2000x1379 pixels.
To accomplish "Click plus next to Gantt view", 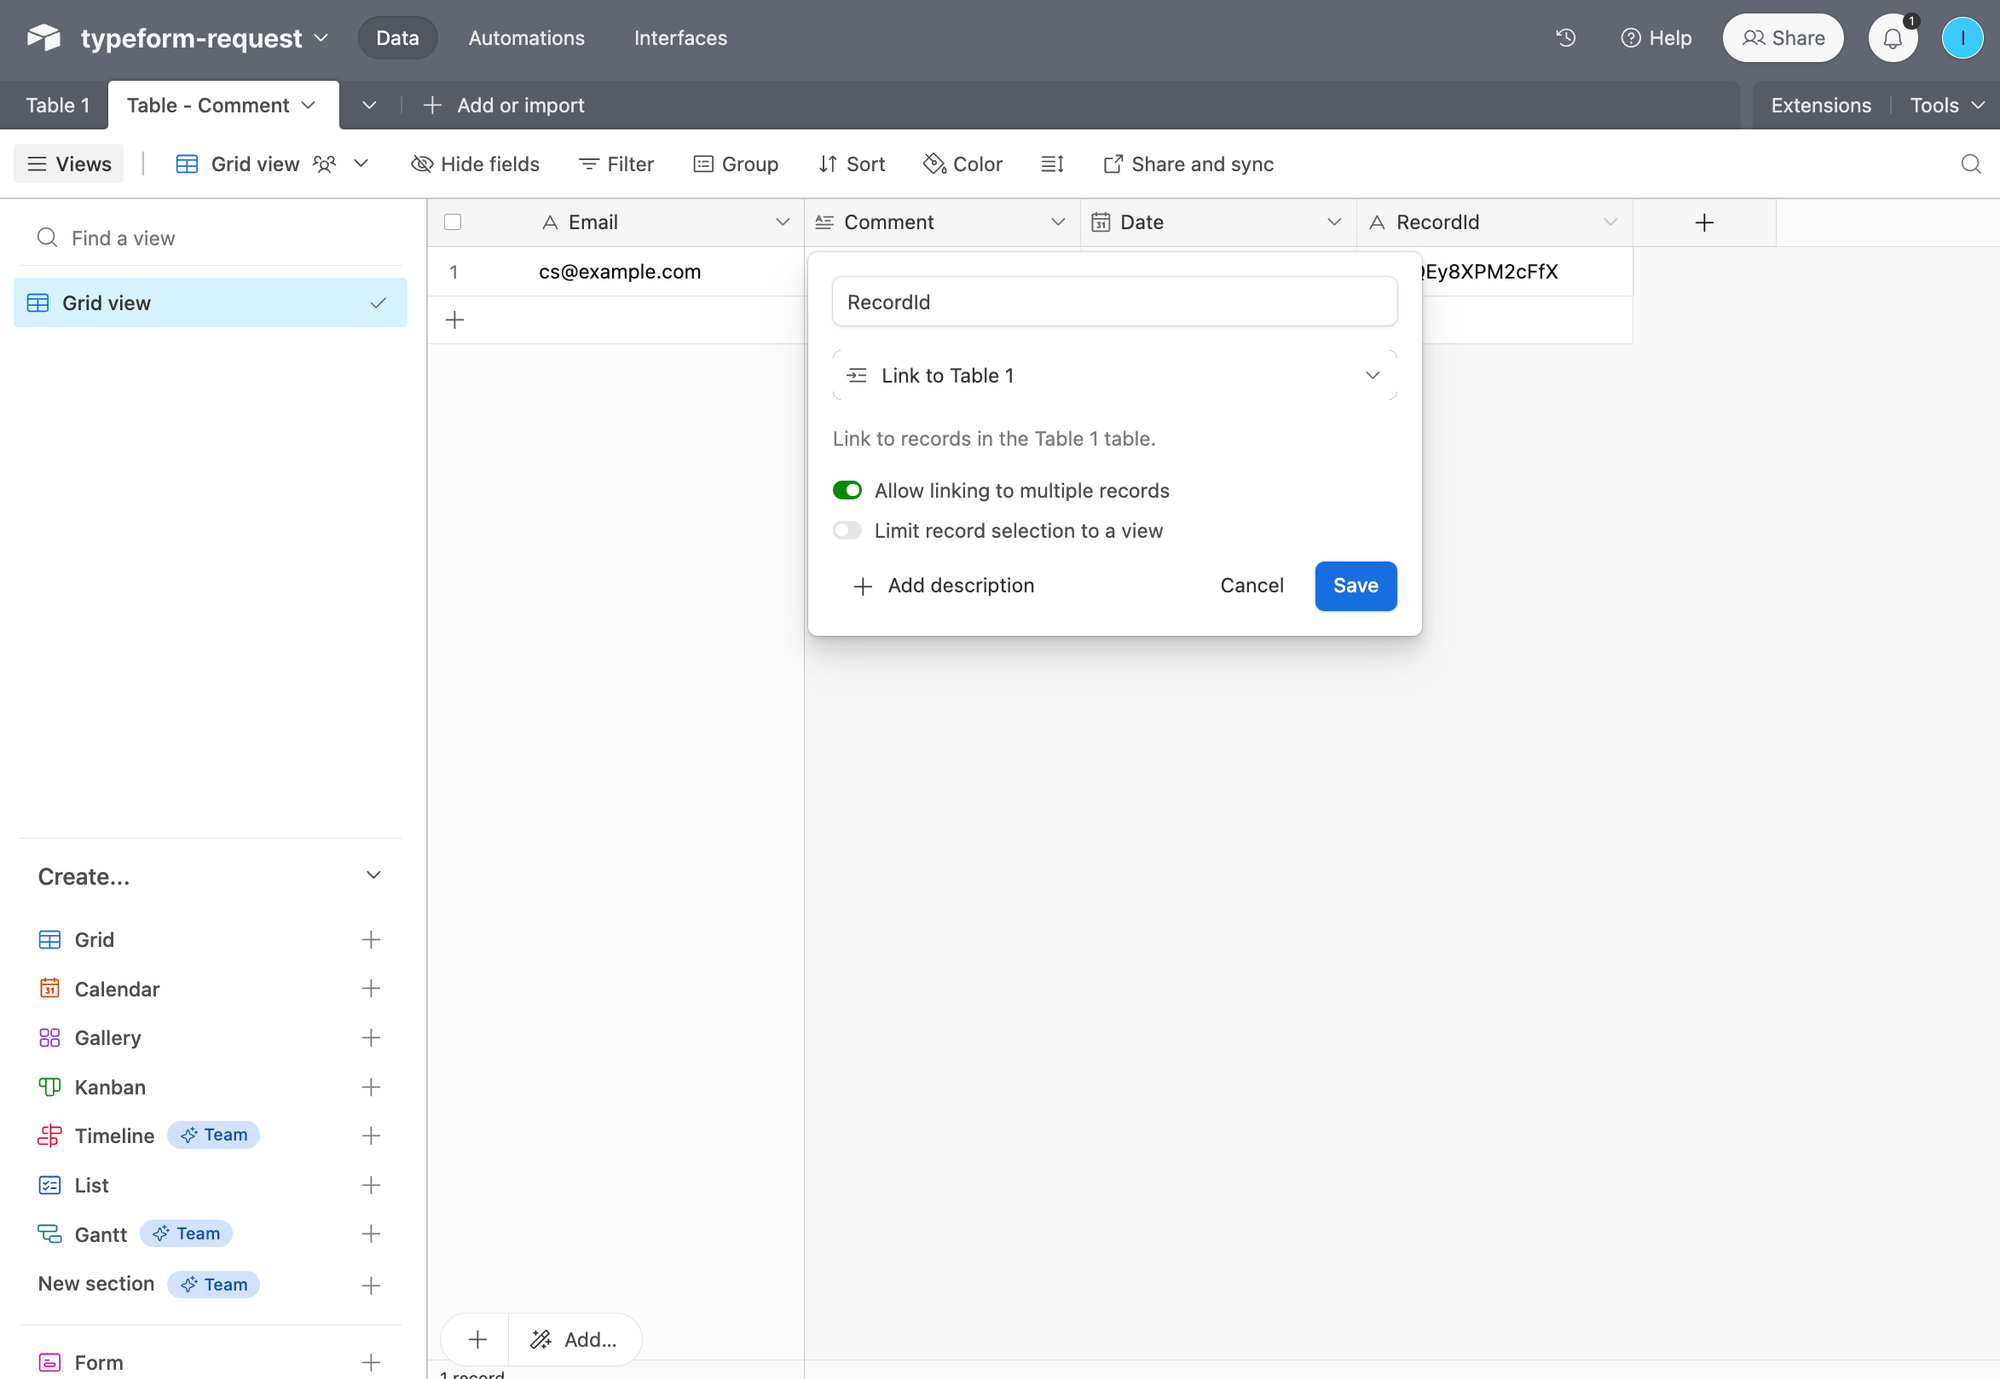I will coord(371,1234).
